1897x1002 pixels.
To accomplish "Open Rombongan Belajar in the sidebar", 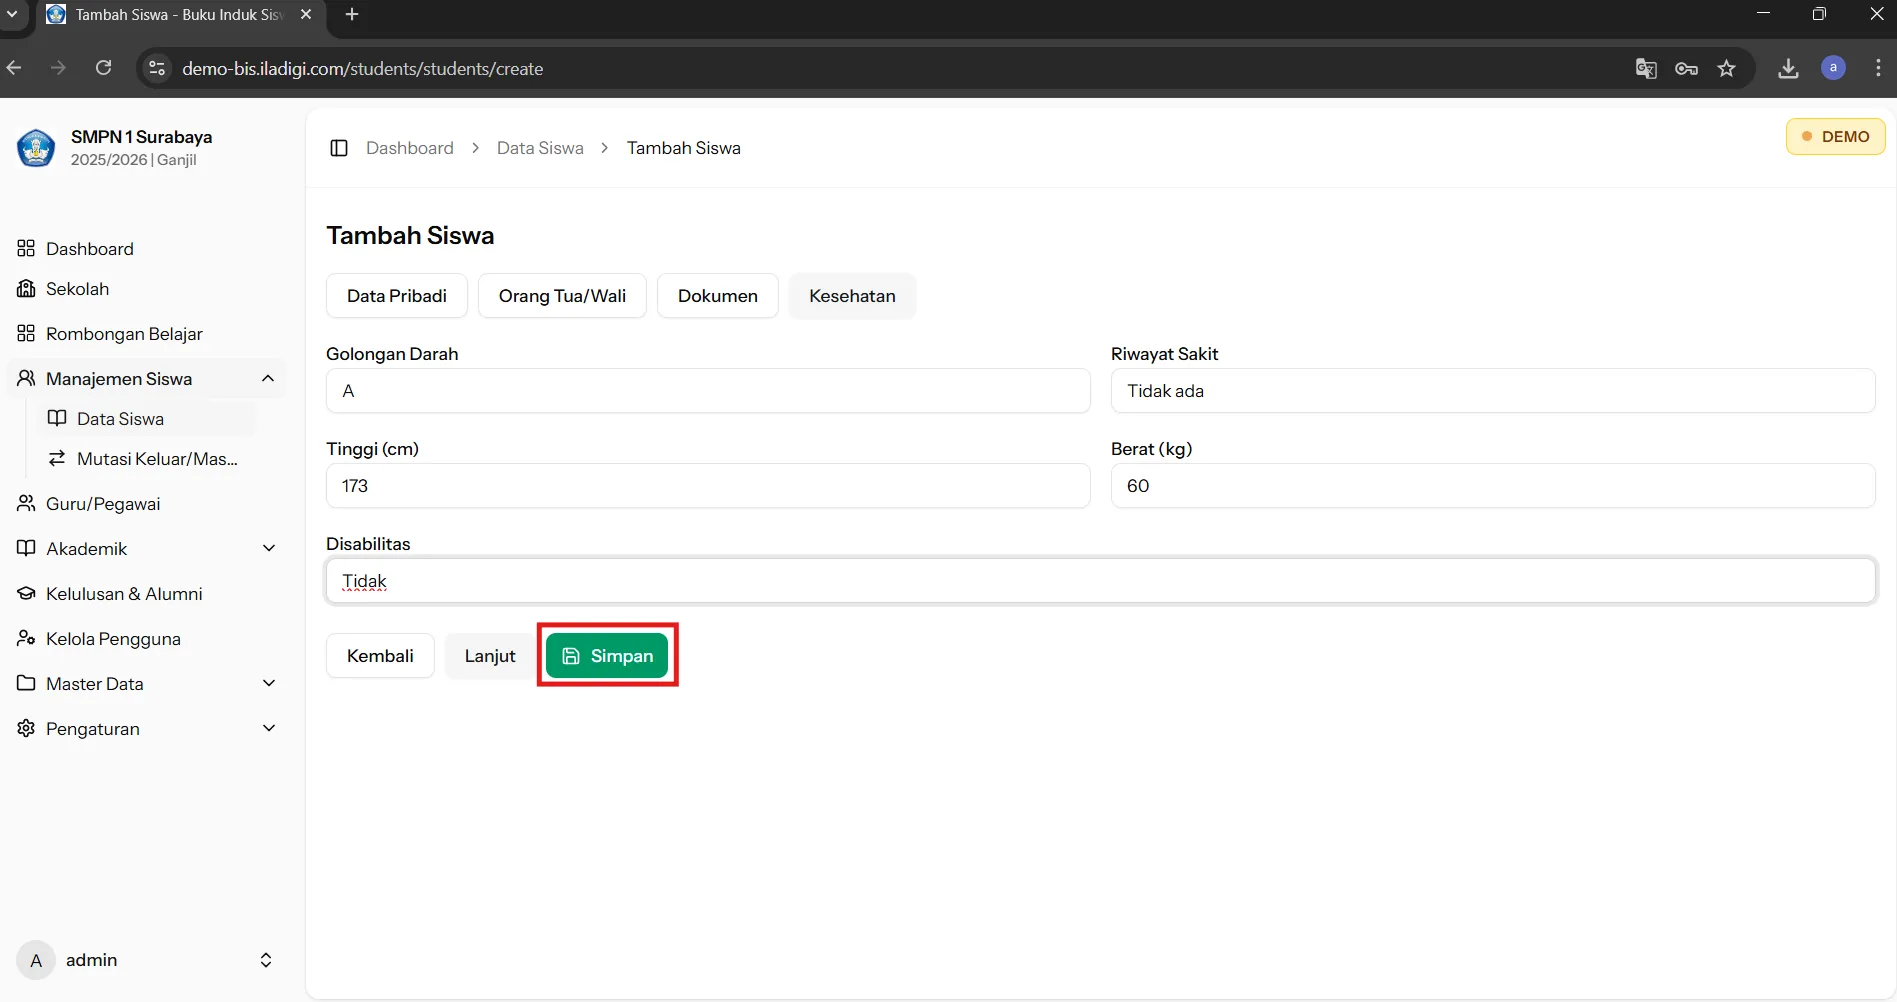I will [124, 334].
